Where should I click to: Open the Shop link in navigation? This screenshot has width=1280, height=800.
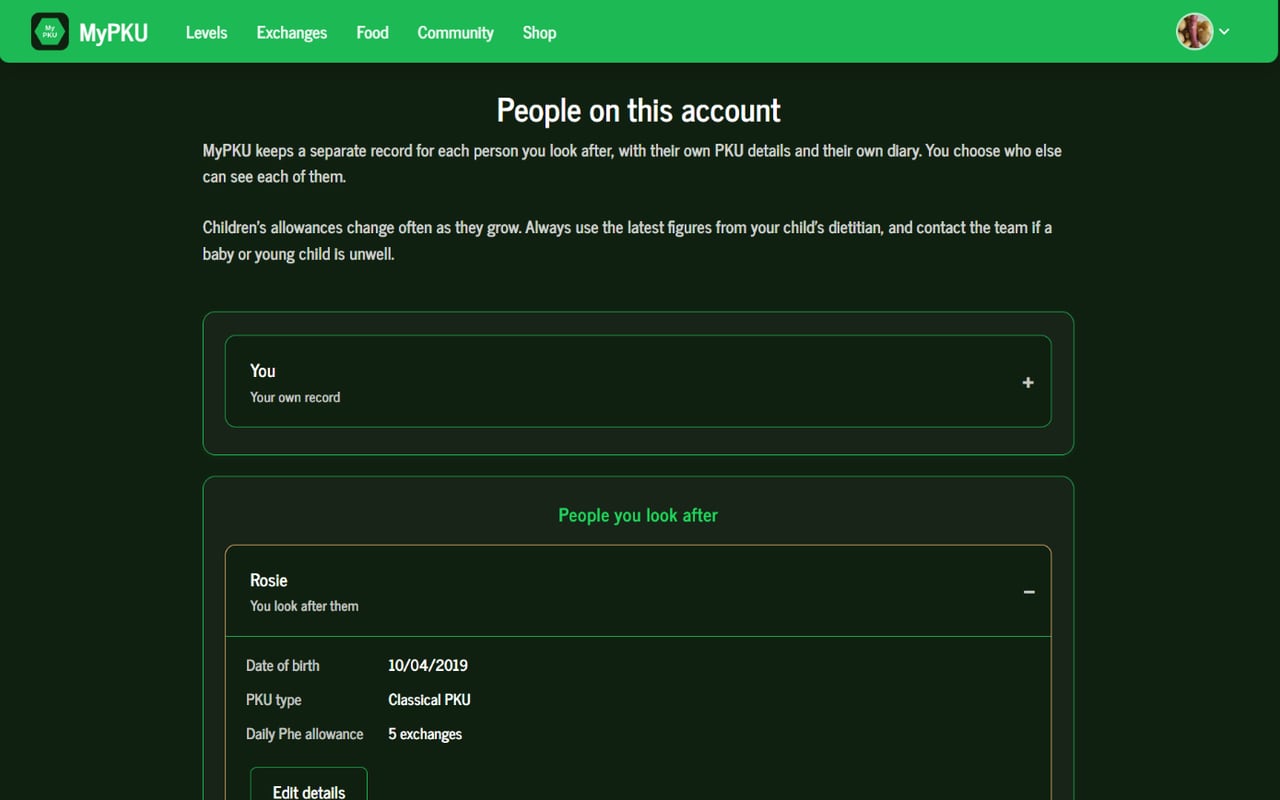tap(539, 33)
